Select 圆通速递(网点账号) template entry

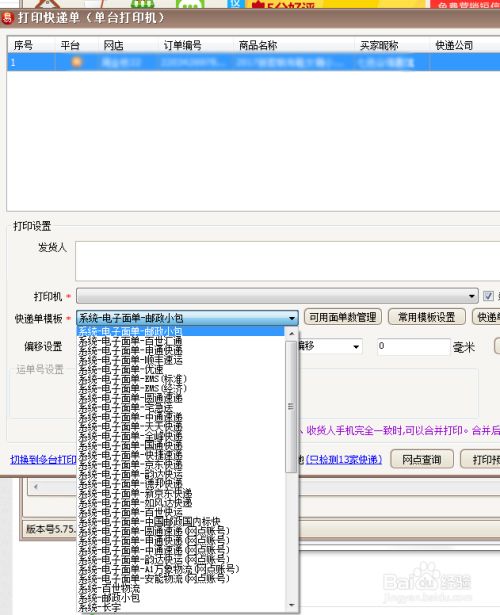coord(180,531)
